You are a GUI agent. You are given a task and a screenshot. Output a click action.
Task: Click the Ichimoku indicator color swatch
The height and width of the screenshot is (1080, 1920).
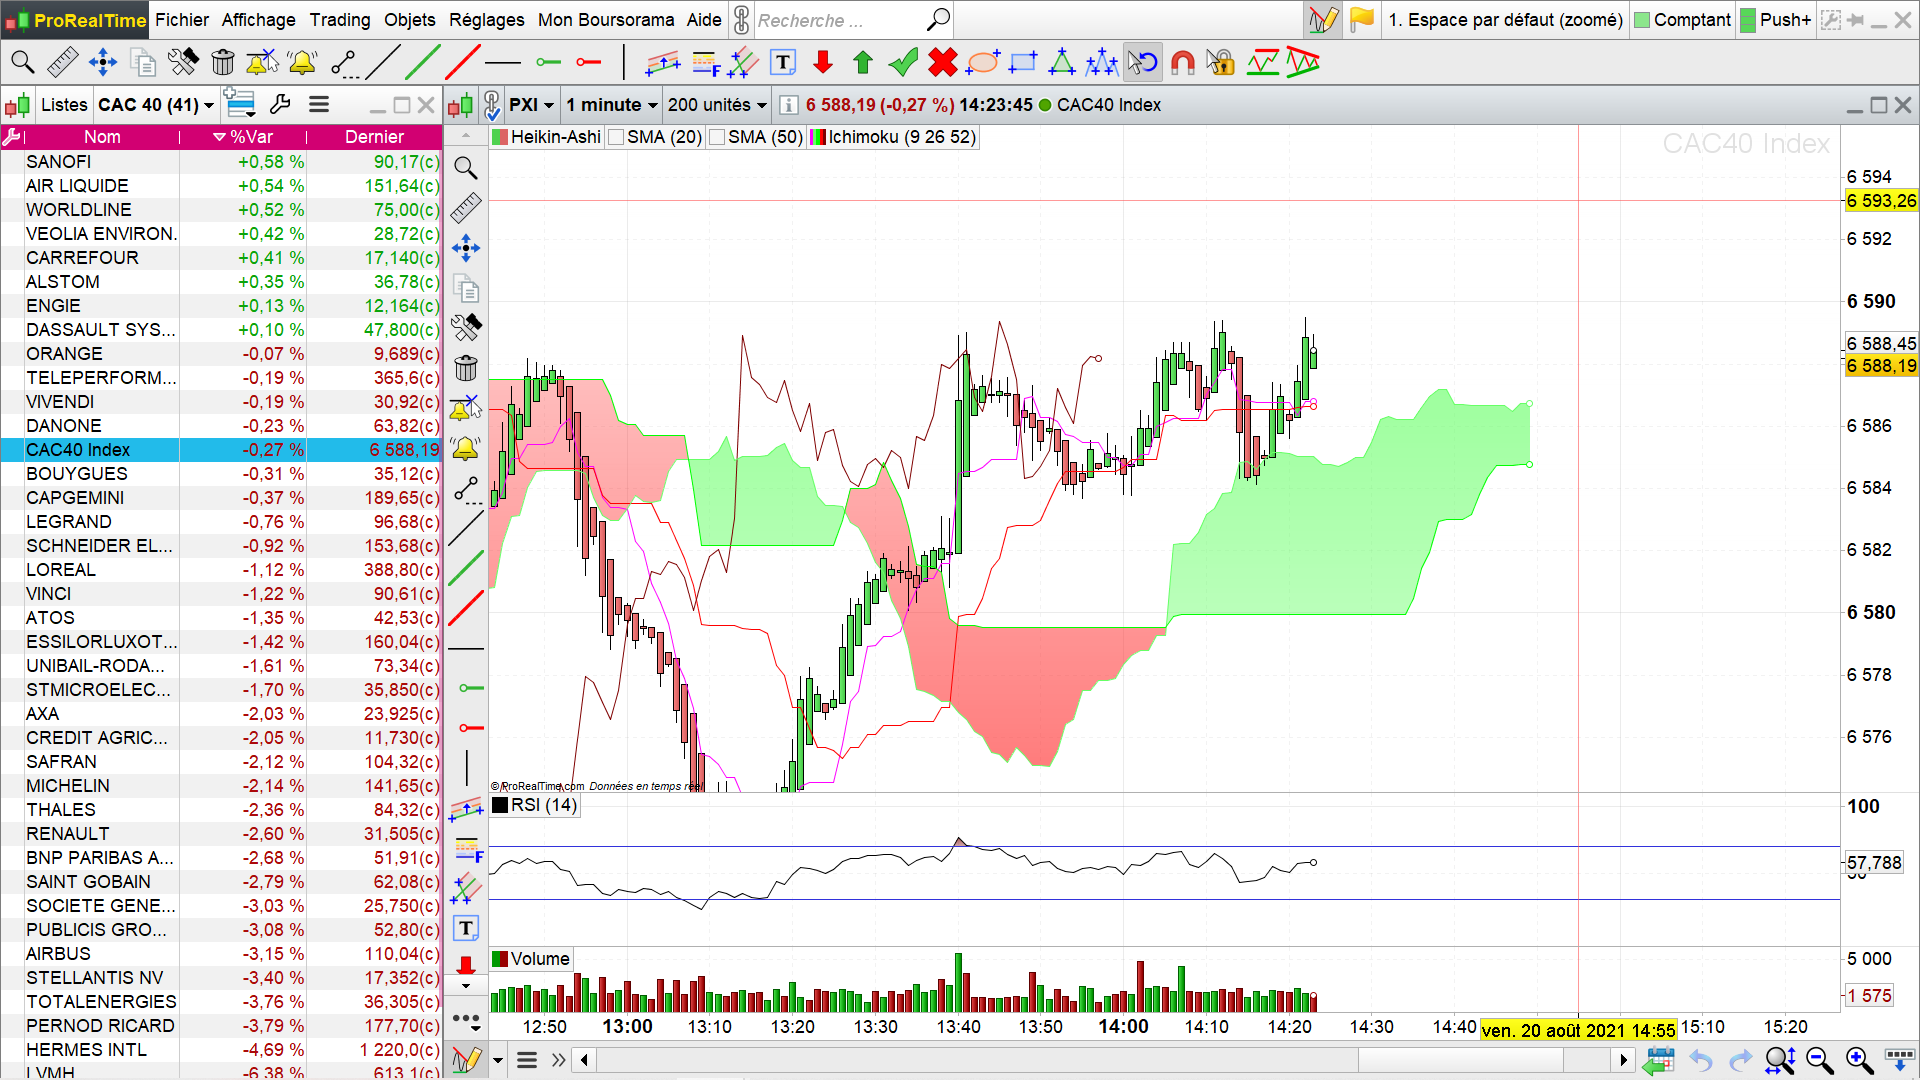pyautogui.click(x=818, y=137)
